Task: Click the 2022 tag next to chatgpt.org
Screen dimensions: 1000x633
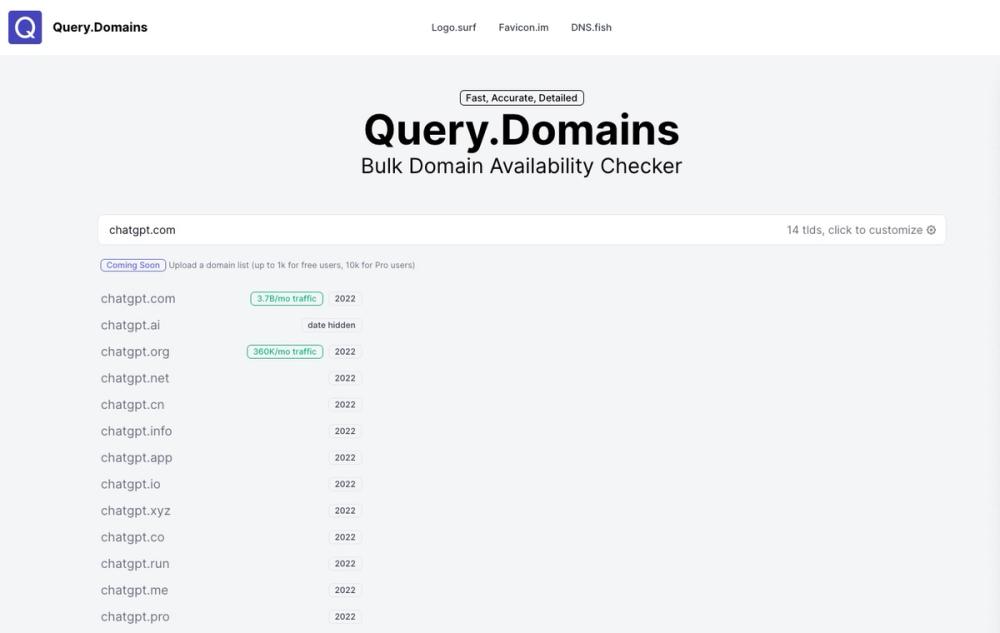Action: click(x=345, y=352)
